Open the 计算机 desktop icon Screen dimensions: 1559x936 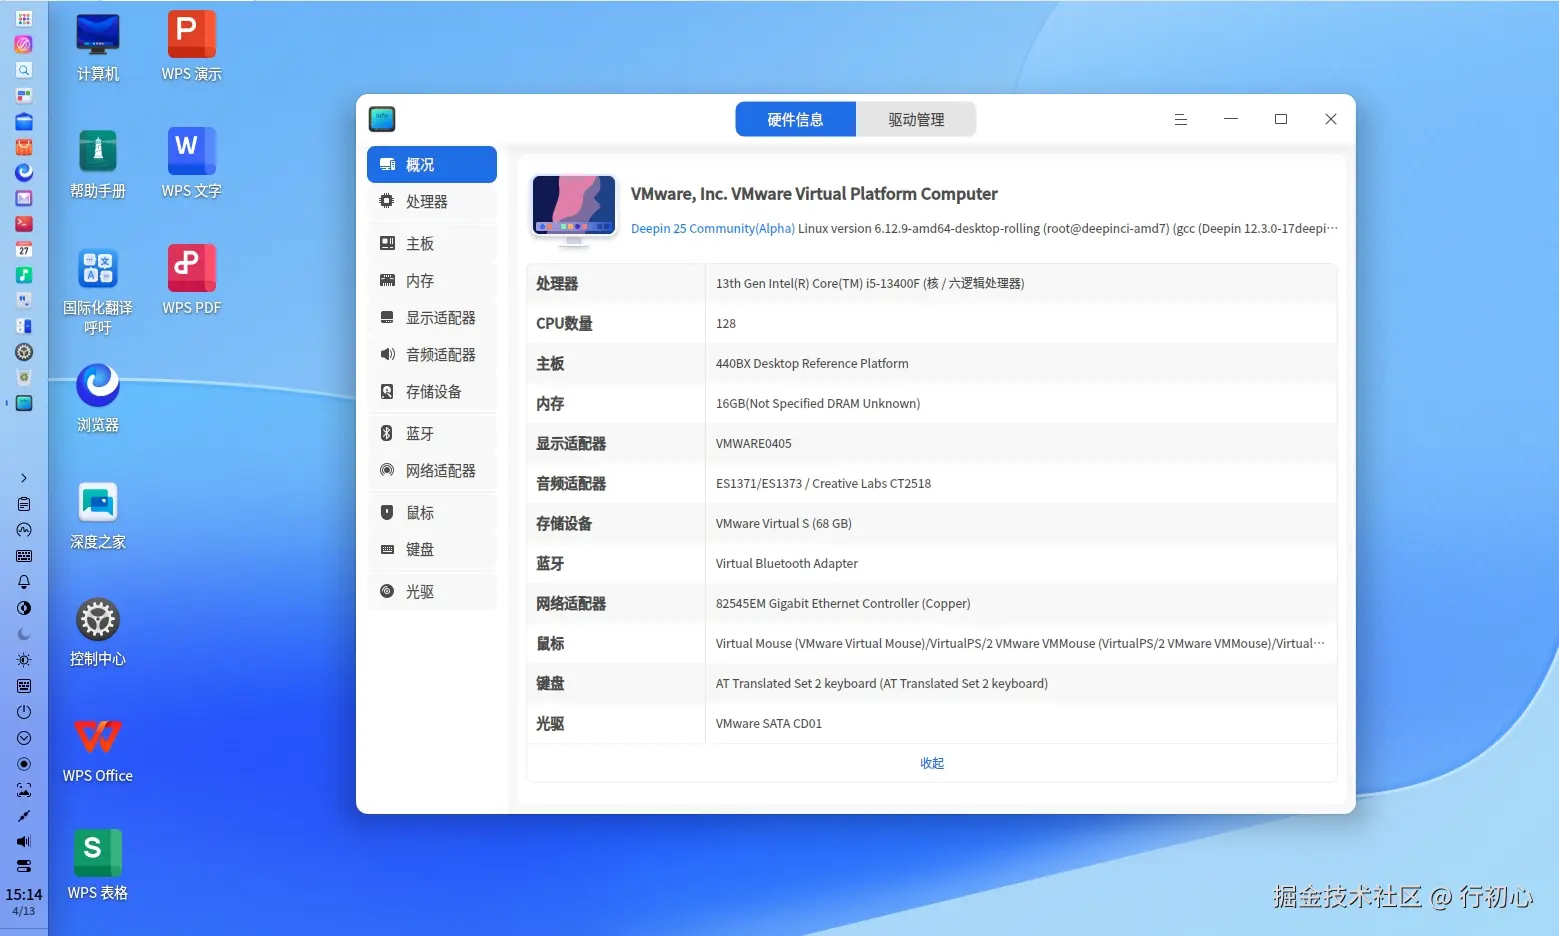point(98,48)
